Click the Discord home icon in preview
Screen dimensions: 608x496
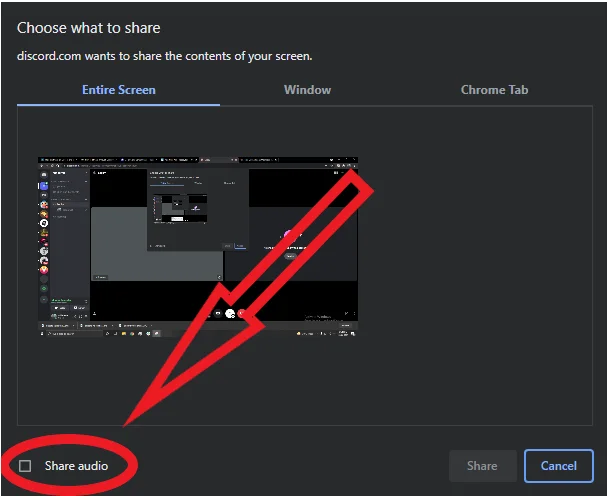43,175
